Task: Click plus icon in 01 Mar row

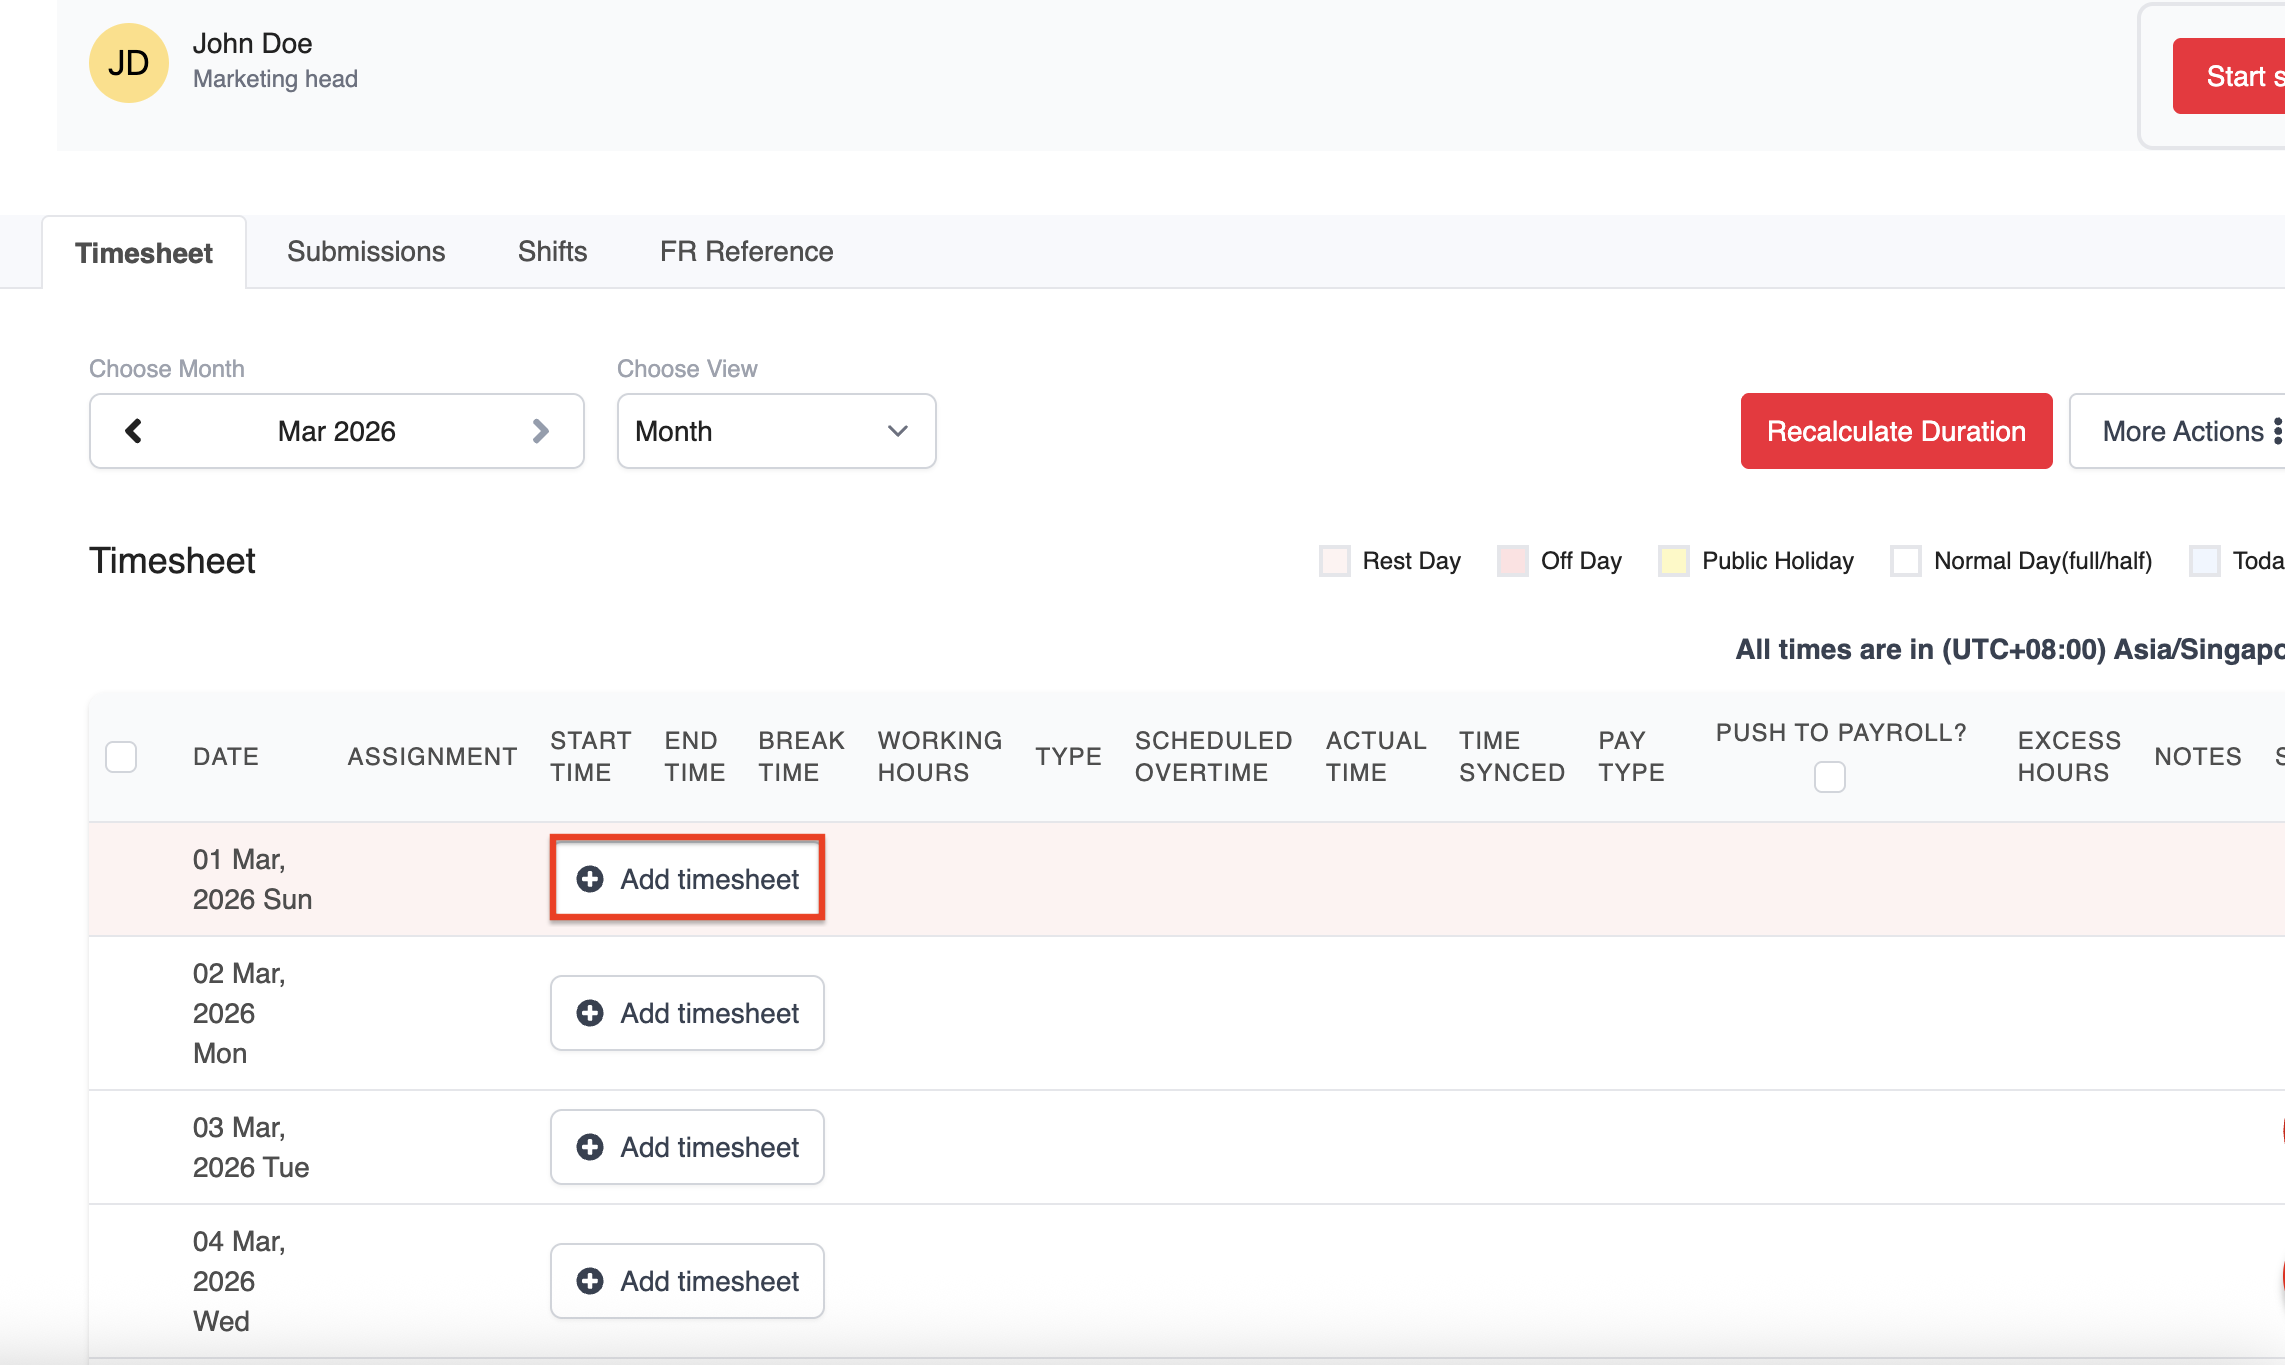Action: 590,879
